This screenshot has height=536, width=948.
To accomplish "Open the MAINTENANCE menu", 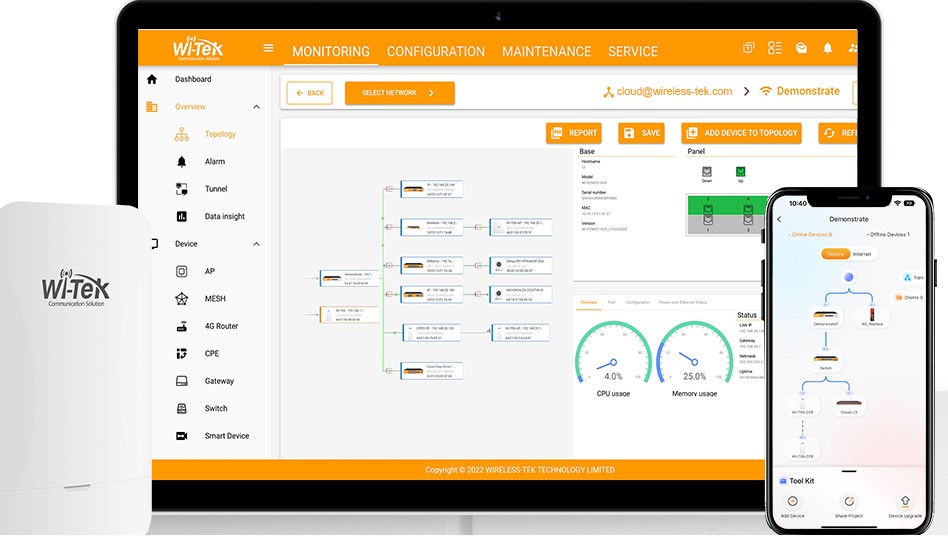I will click(546, 51).
